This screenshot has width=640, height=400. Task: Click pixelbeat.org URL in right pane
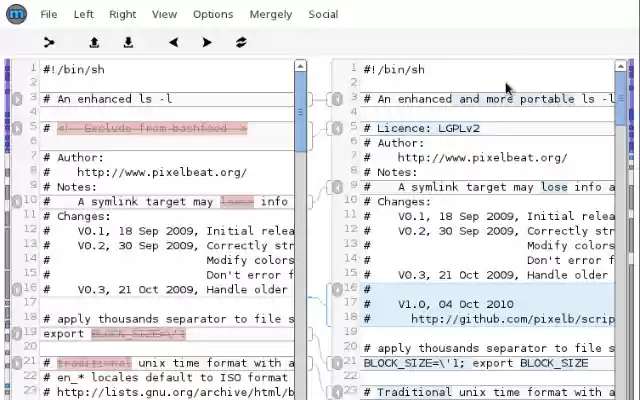point(482,158)
